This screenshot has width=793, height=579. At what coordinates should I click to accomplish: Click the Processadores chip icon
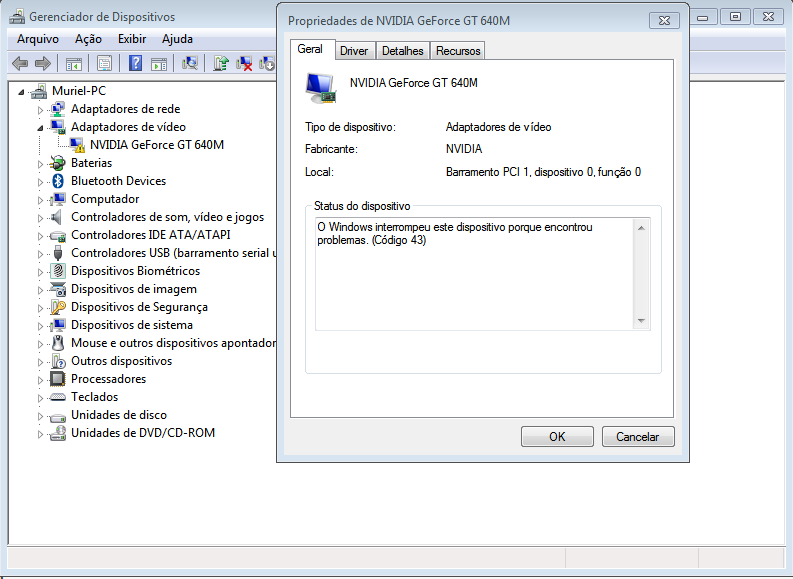(x=58, y=379)
